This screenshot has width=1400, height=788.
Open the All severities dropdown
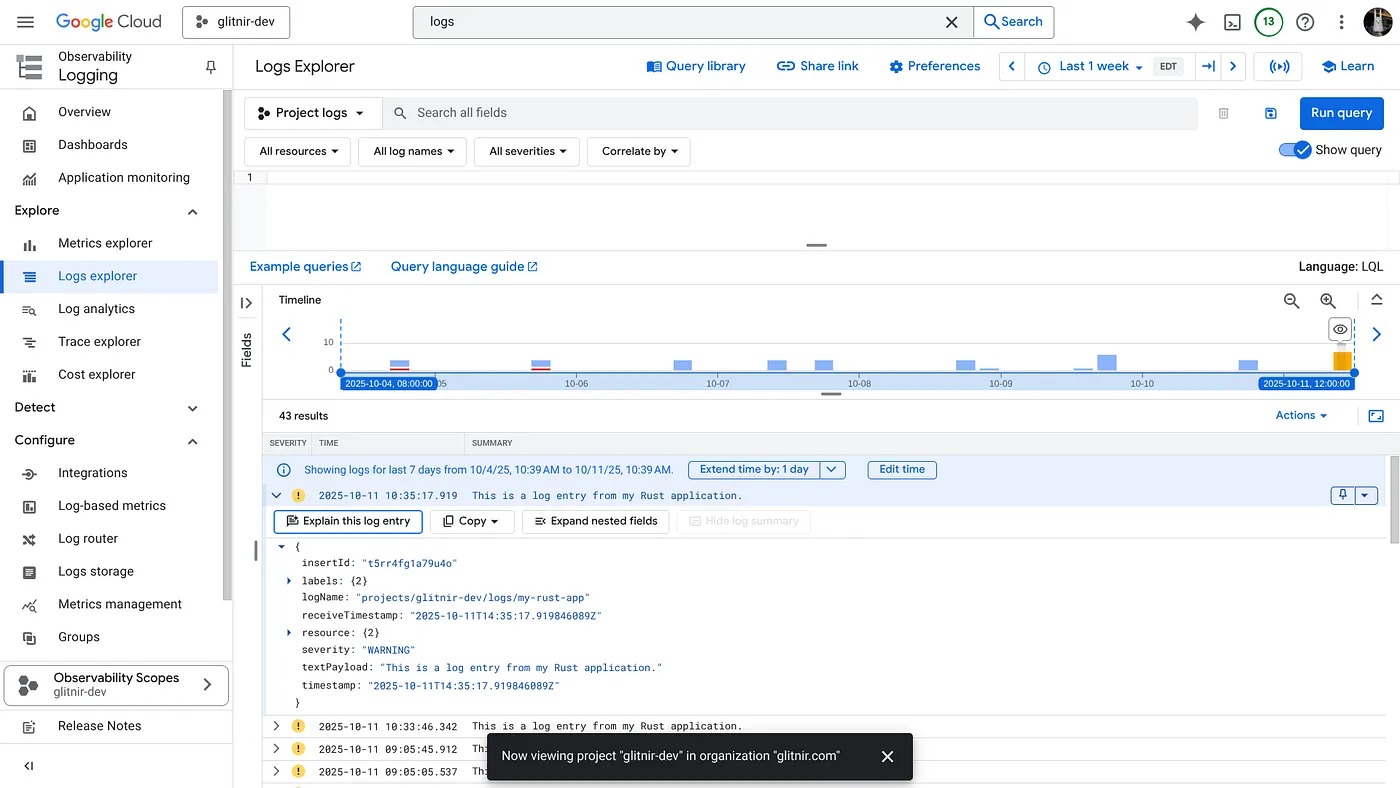tap(527, 152)
